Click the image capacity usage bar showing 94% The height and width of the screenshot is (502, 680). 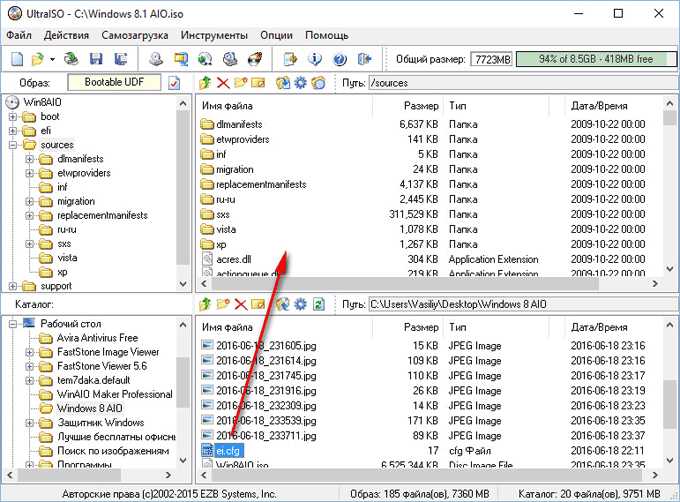click(596, 59)
